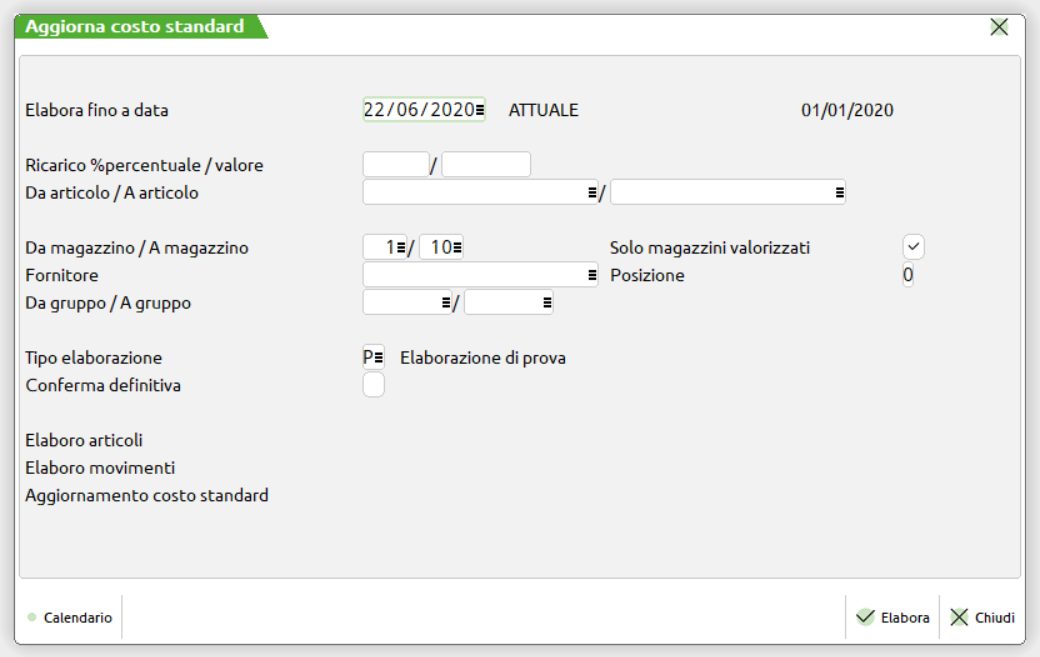Click the Aggiorna costo standard title tab
The image size is (1040, 657).
coord(135,27)
